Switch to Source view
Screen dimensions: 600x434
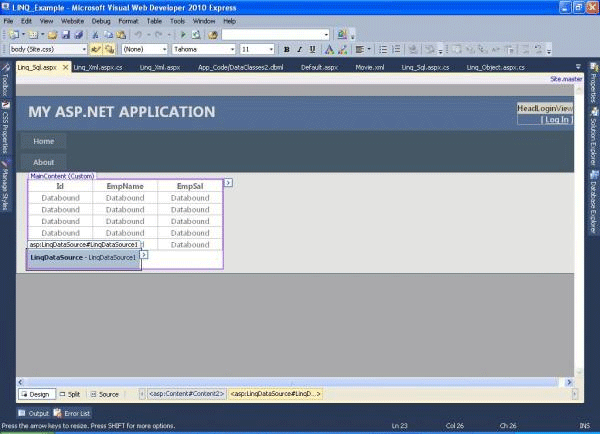(105, 395)
